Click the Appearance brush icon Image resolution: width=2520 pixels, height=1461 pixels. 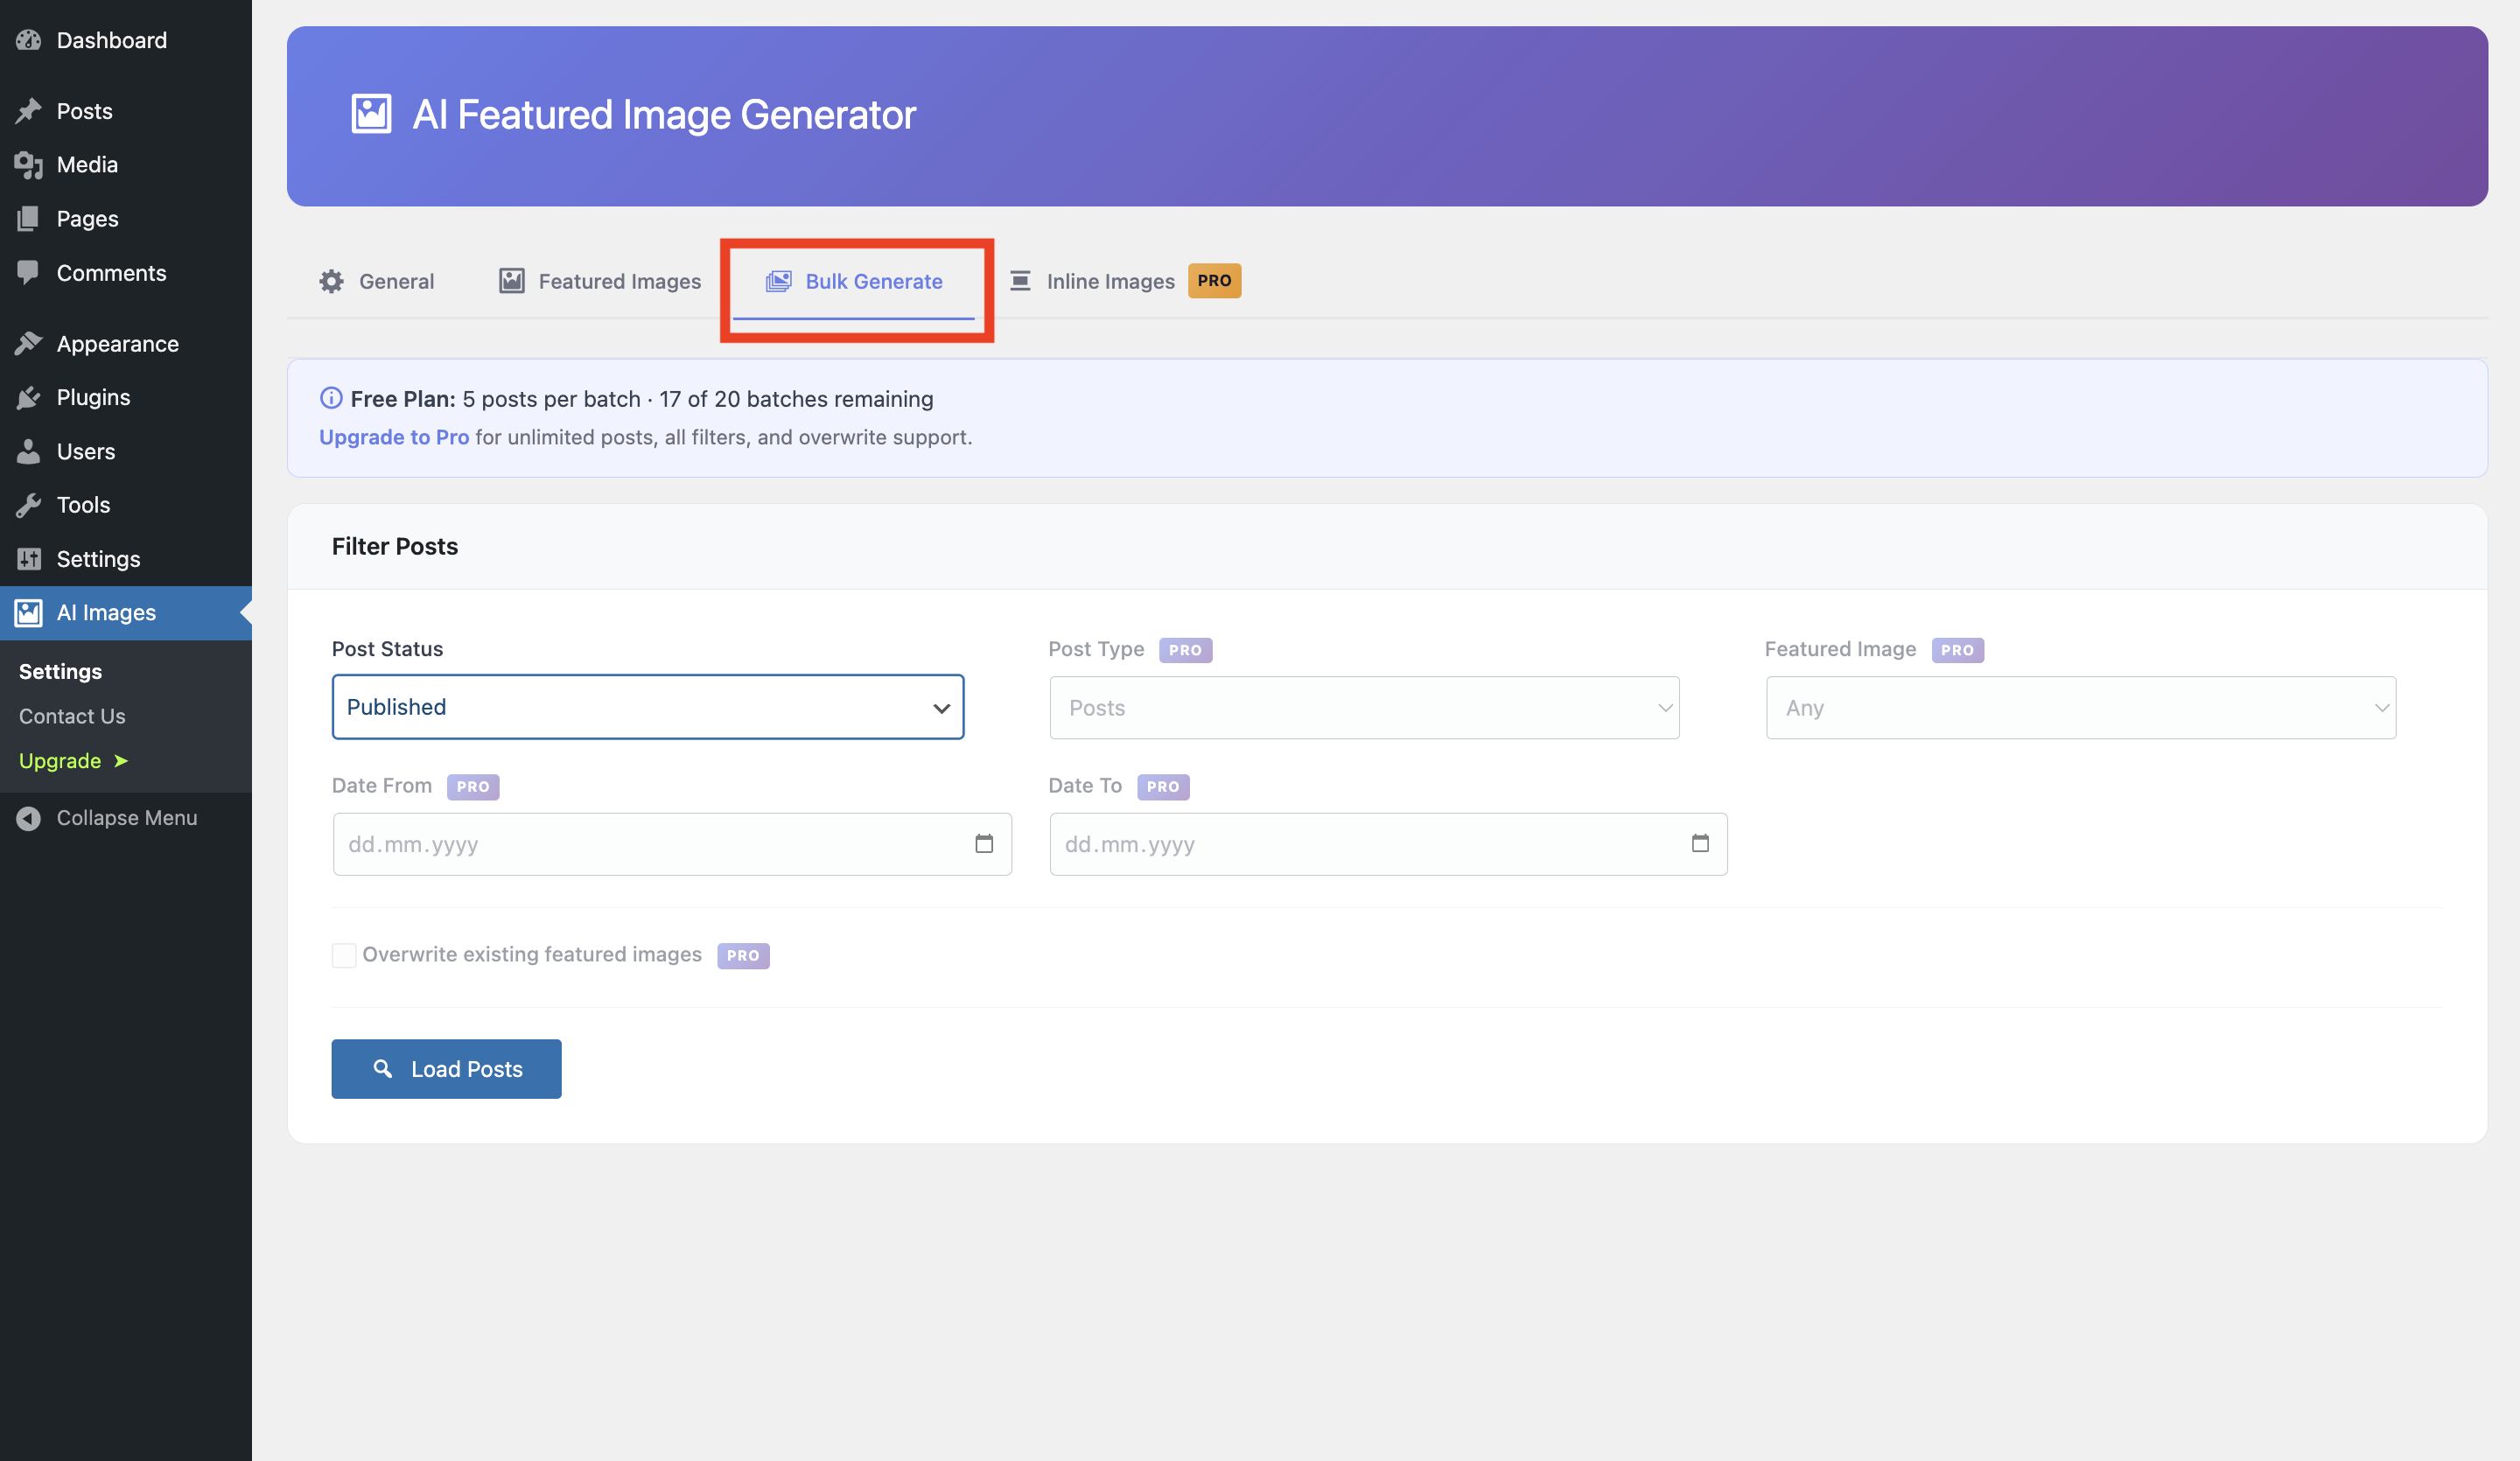29,342
